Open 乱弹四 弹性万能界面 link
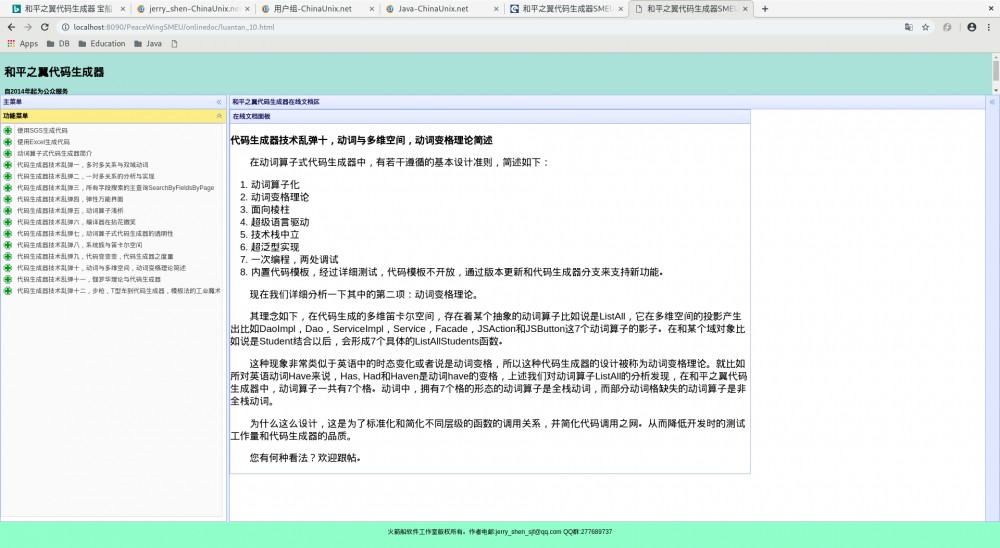 pos(70,199)
